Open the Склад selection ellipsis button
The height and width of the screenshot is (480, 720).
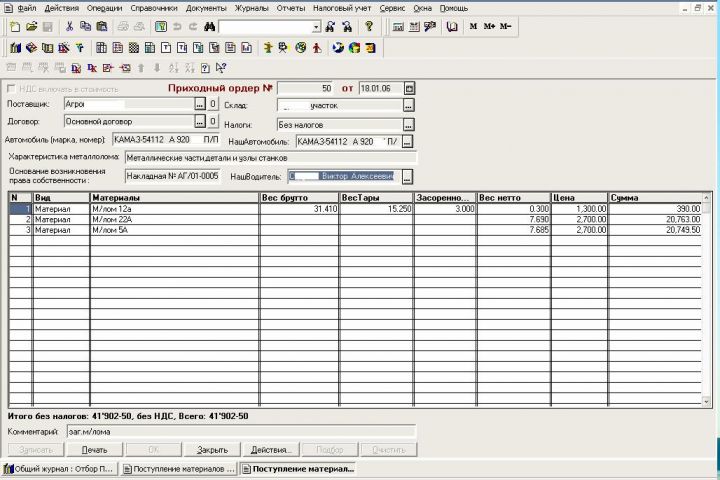click(x=408, y=106)
